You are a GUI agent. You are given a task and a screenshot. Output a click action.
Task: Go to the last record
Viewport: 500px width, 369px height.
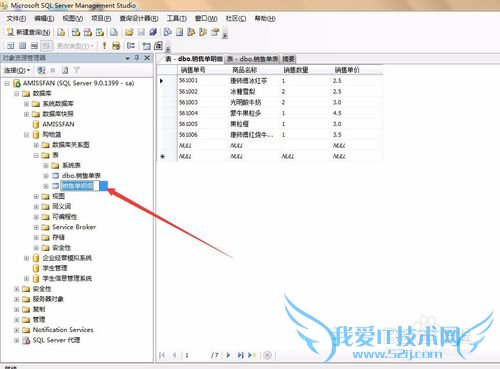coord(240,355)
